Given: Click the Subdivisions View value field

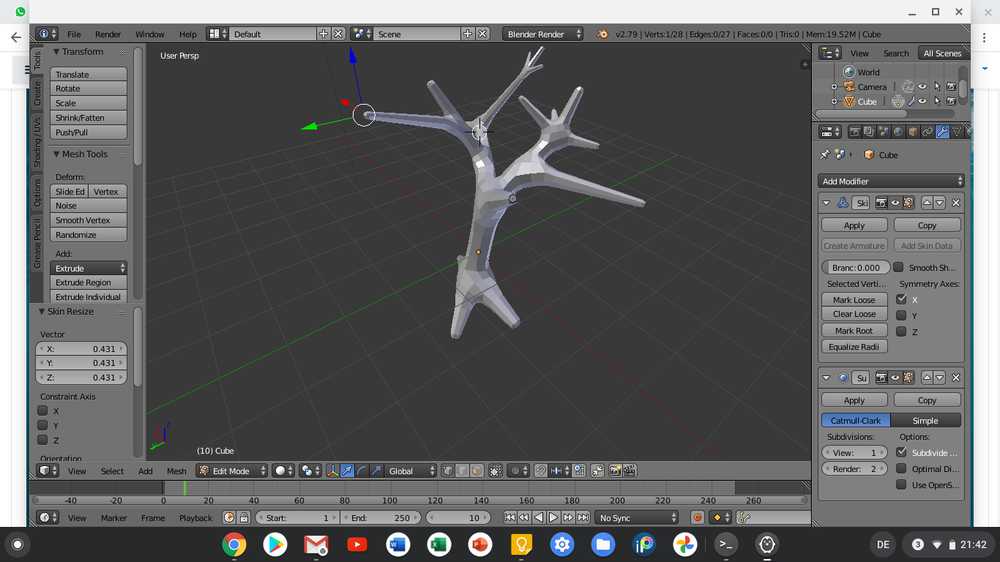Looking at the screenshot, I should tap(853, 453).
